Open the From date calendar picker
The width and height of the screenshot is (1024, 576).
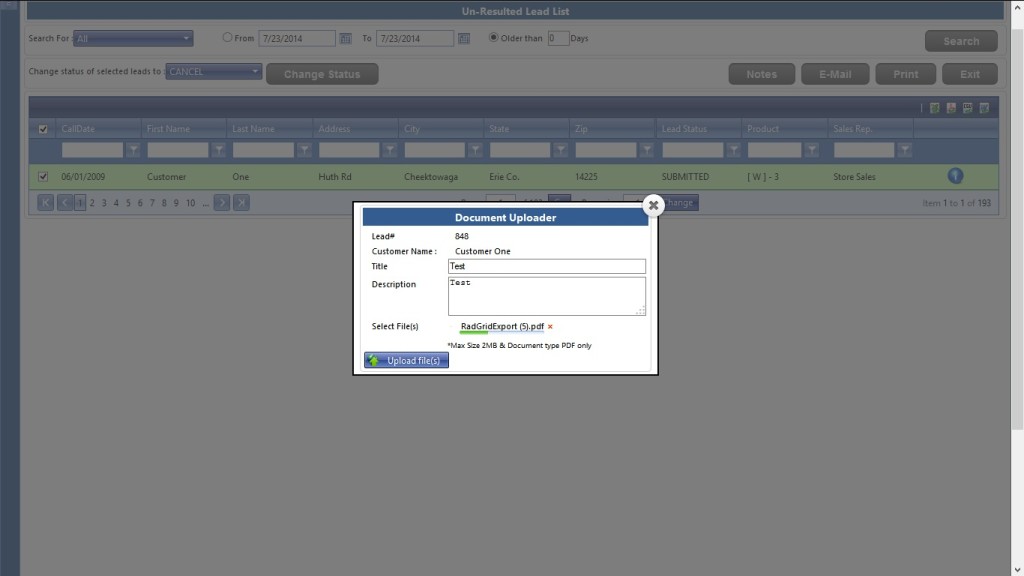[345, 39]
